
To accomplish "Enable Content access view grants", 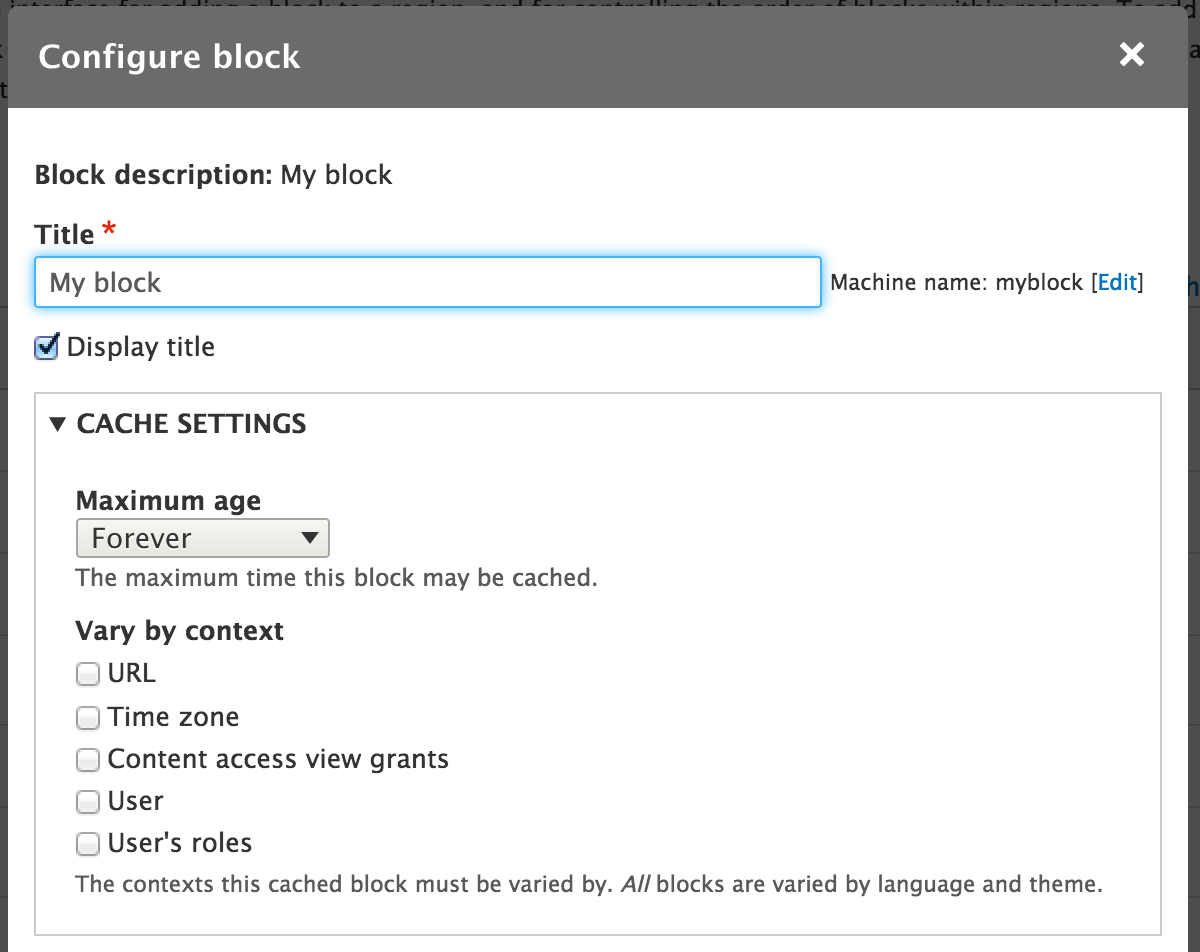I will [x=88, y=759].
